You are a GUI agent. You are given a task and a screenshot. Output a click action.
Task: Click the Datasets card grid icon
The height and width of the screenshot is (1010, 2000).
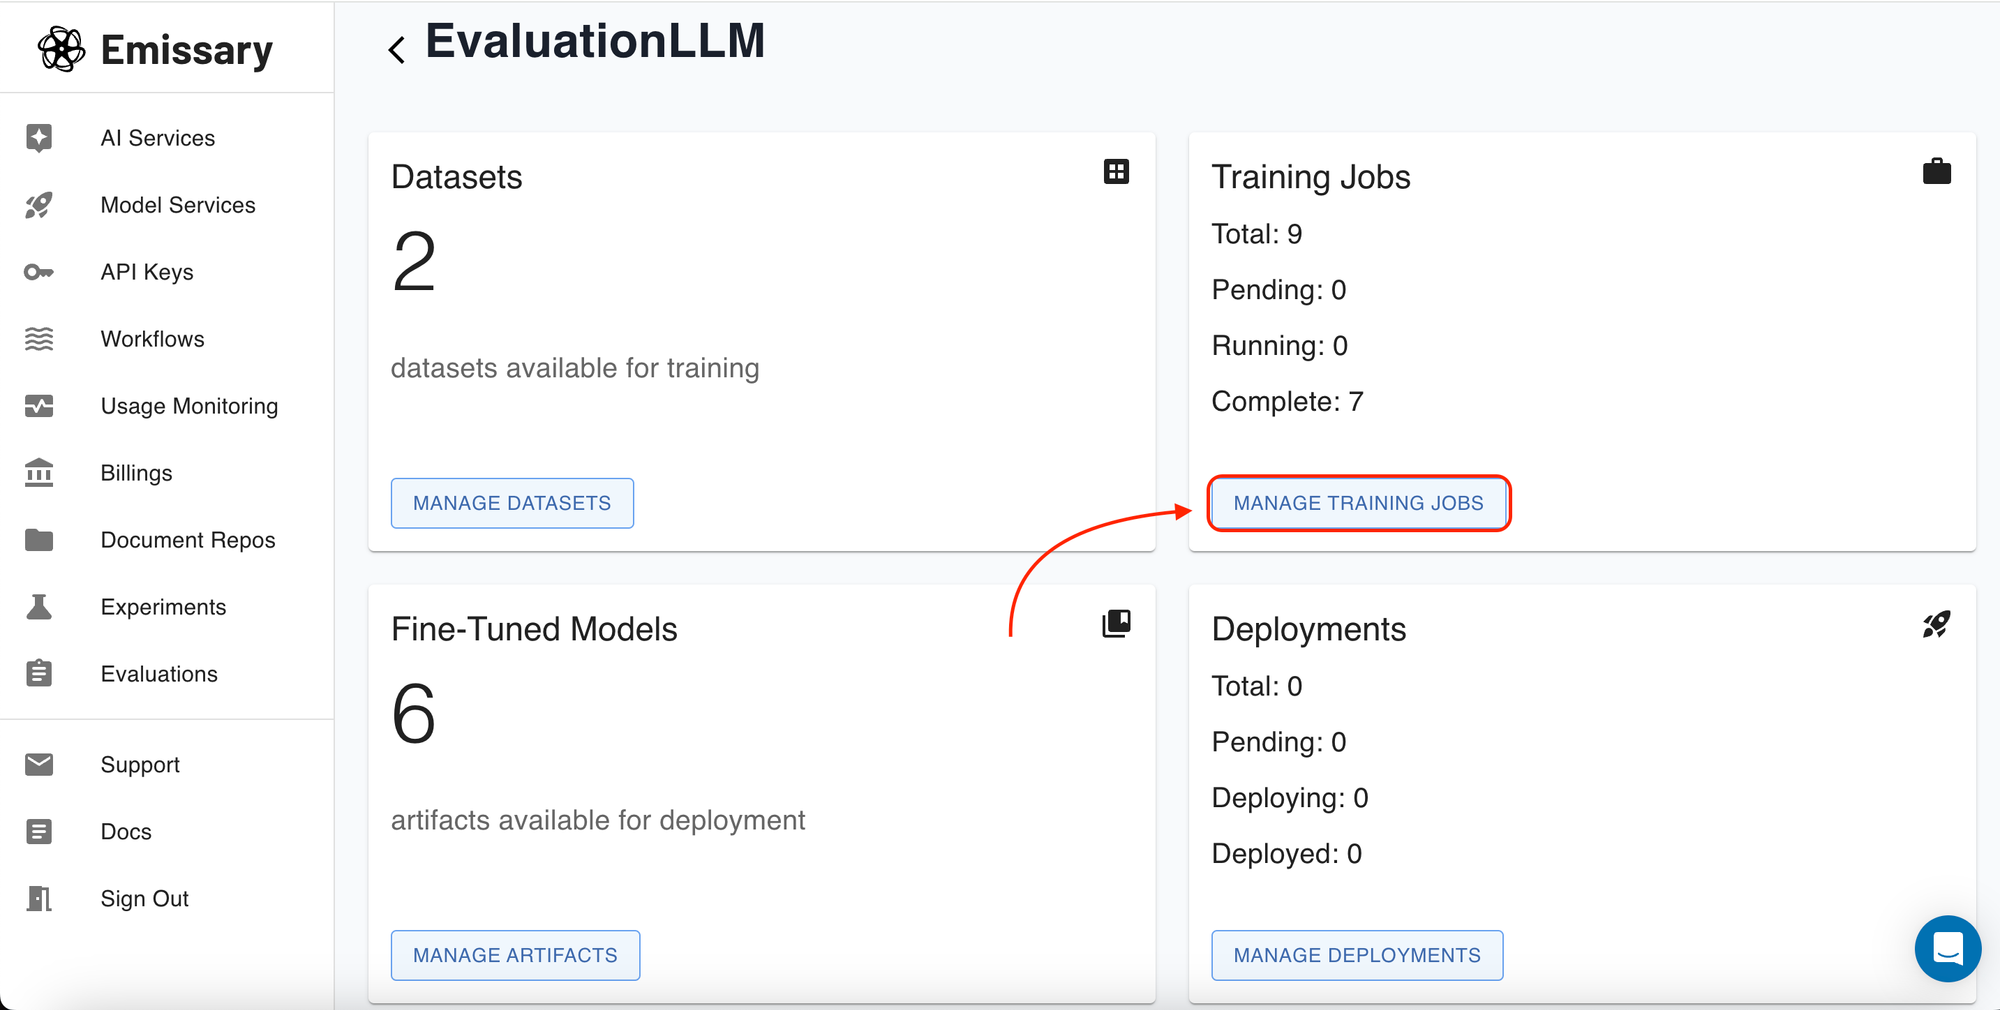pyautogui.click(x=1116, y=172)
